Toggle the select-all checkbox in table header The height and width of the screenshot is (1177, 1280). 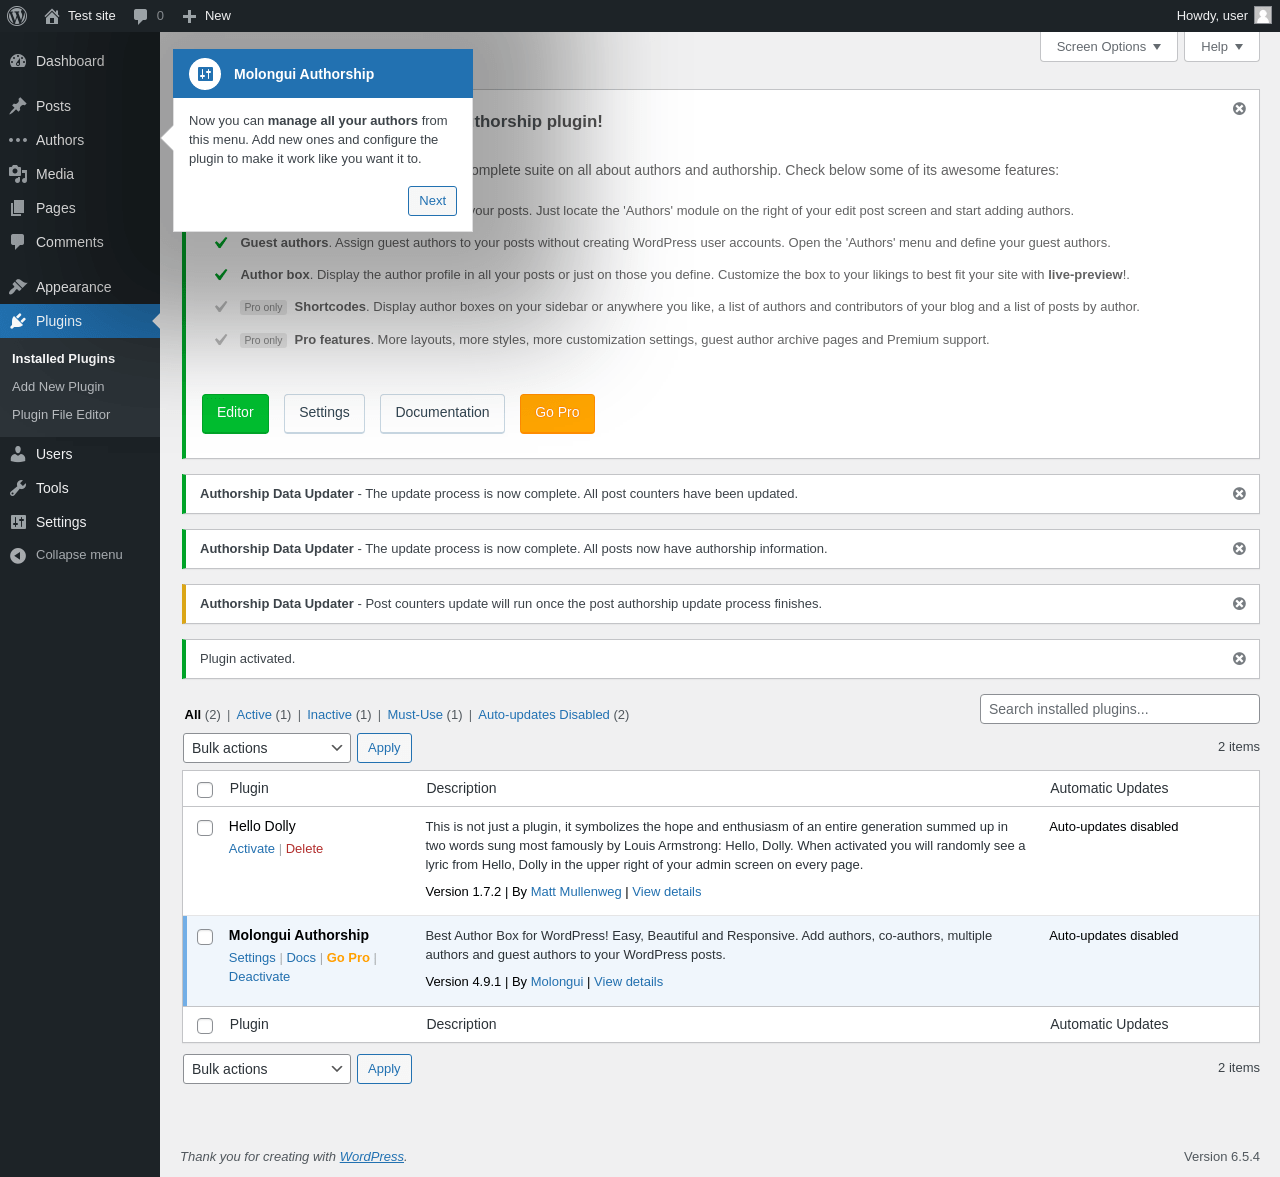(x=205, y=790)
